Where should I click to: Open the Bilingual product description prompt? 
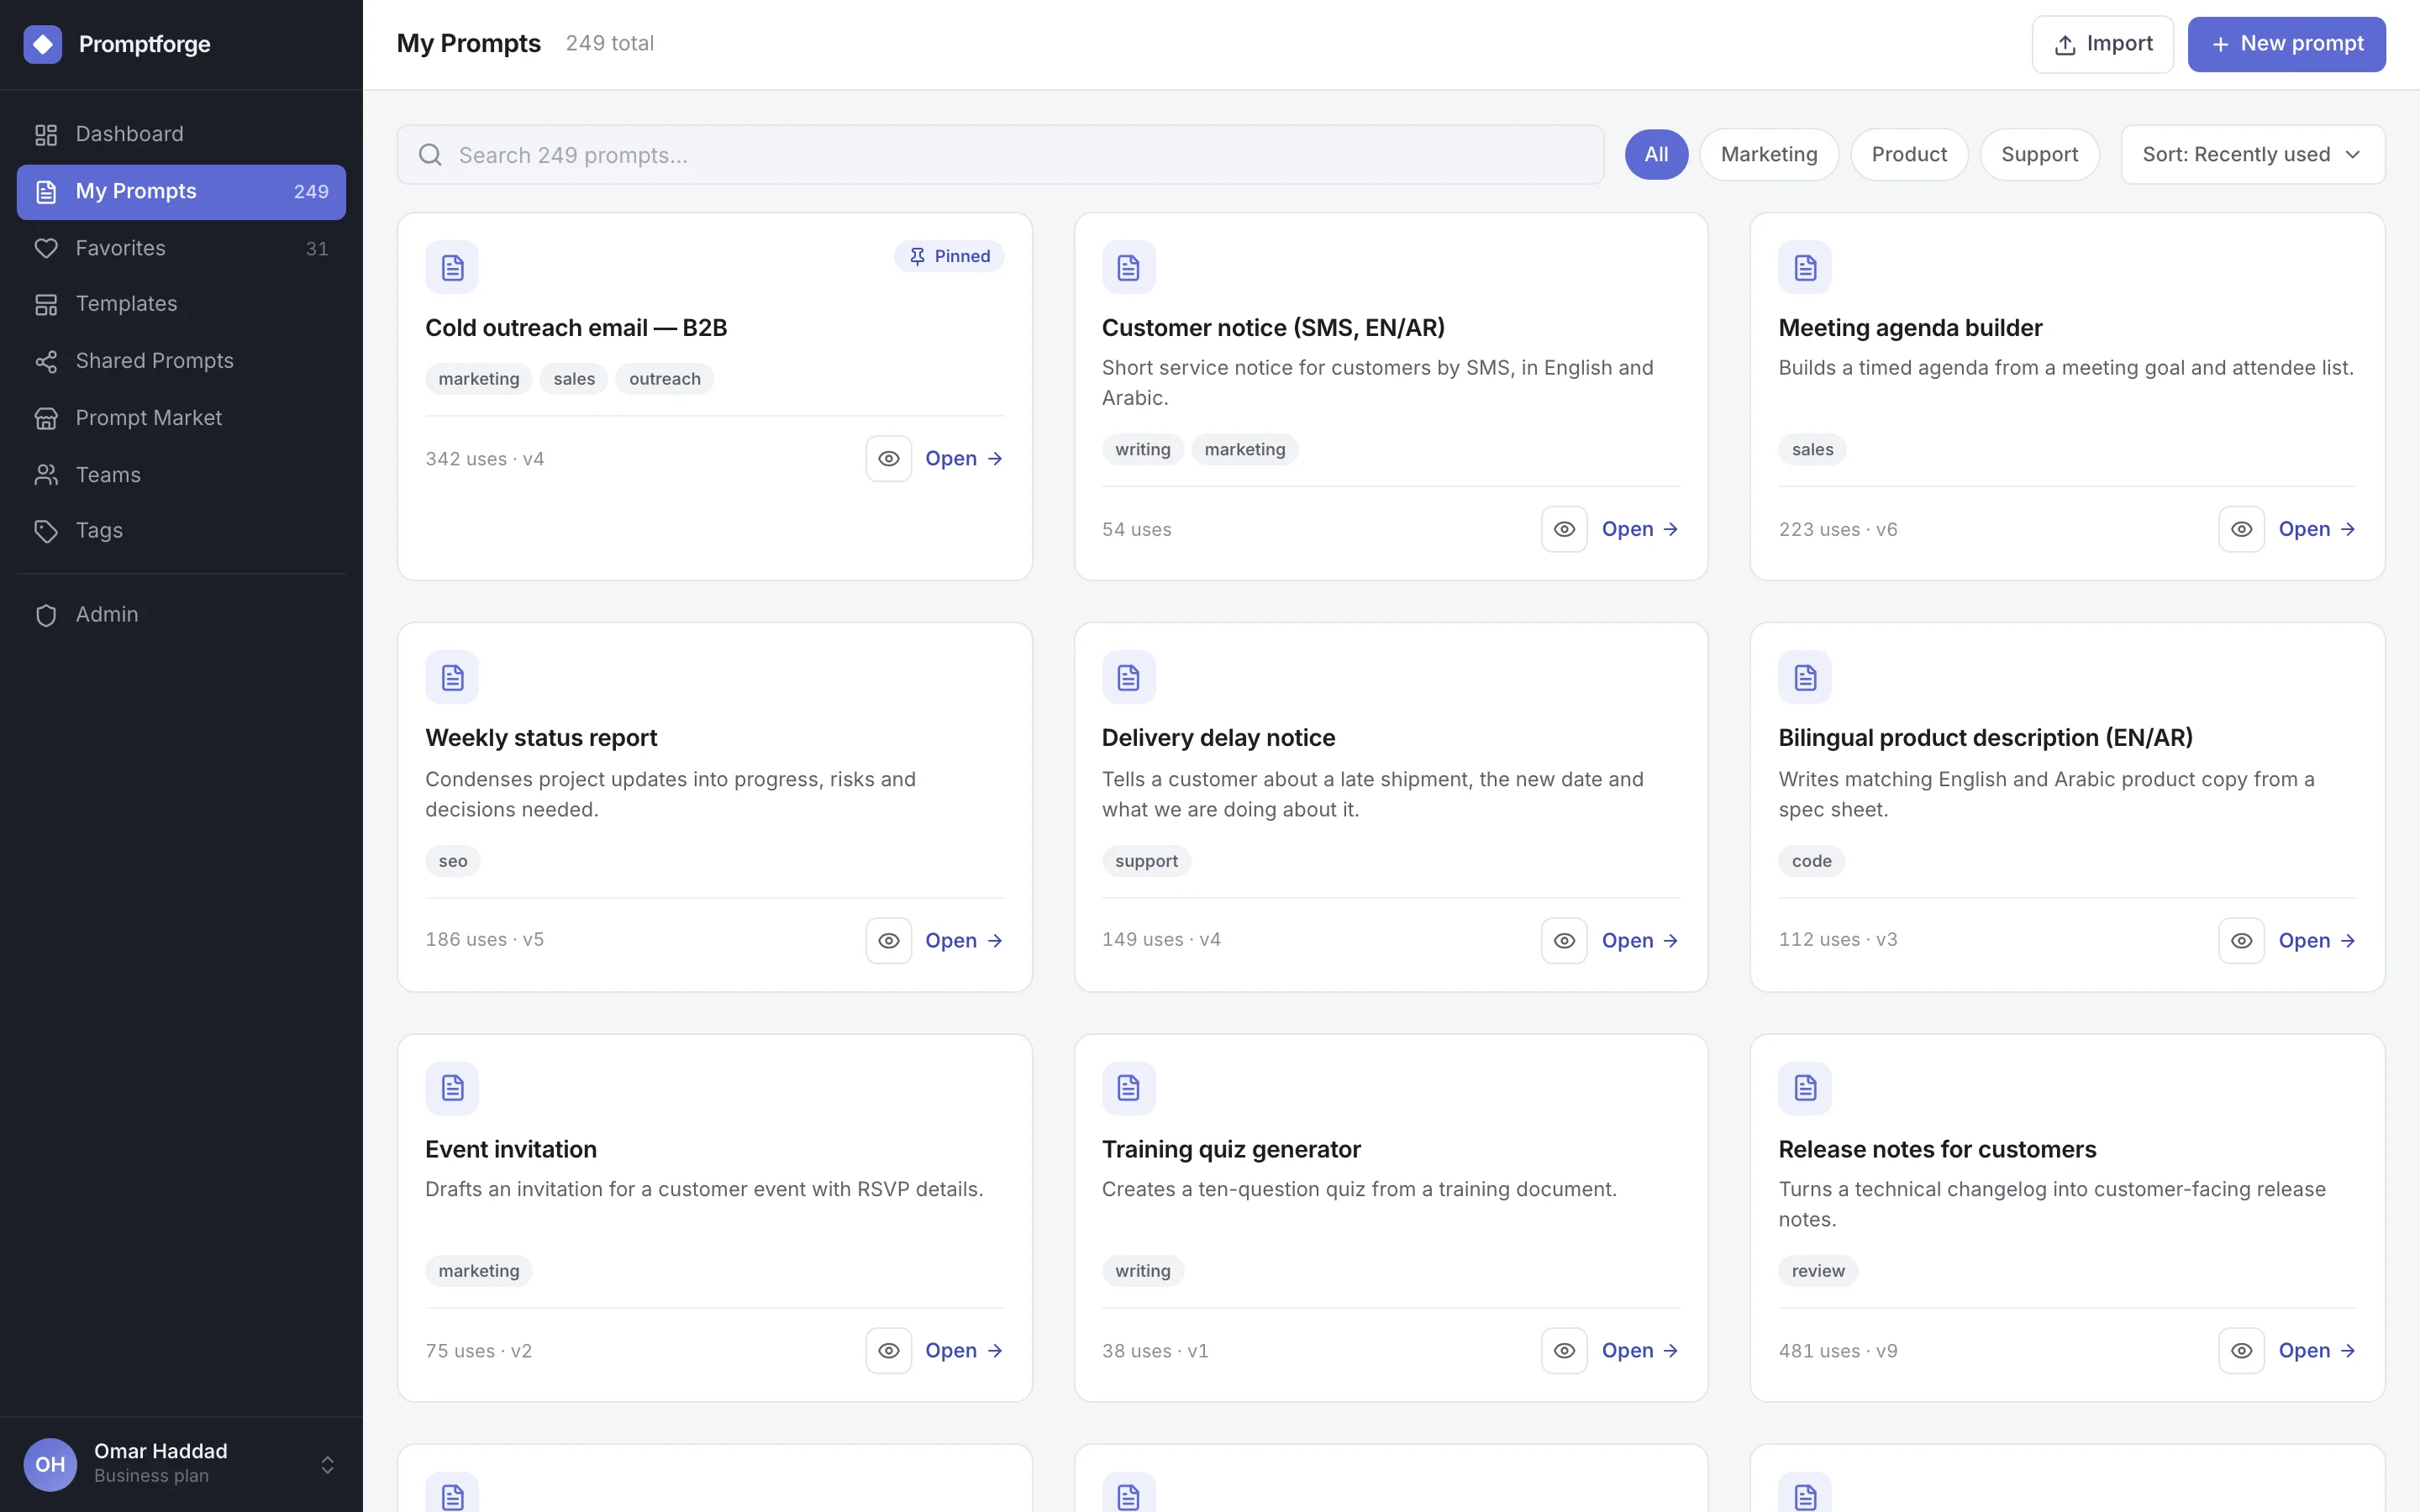[x=2317, y=941]
